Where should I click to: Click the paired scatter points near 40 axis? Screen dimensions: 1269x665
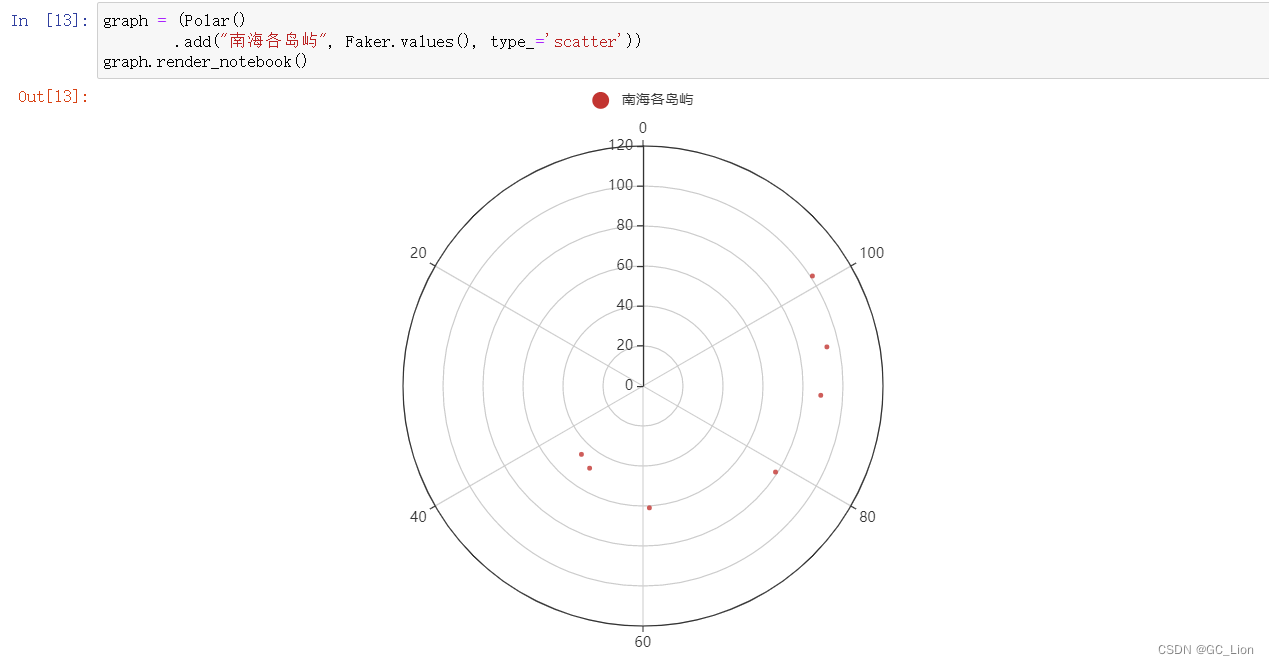(x=585, y=460)
